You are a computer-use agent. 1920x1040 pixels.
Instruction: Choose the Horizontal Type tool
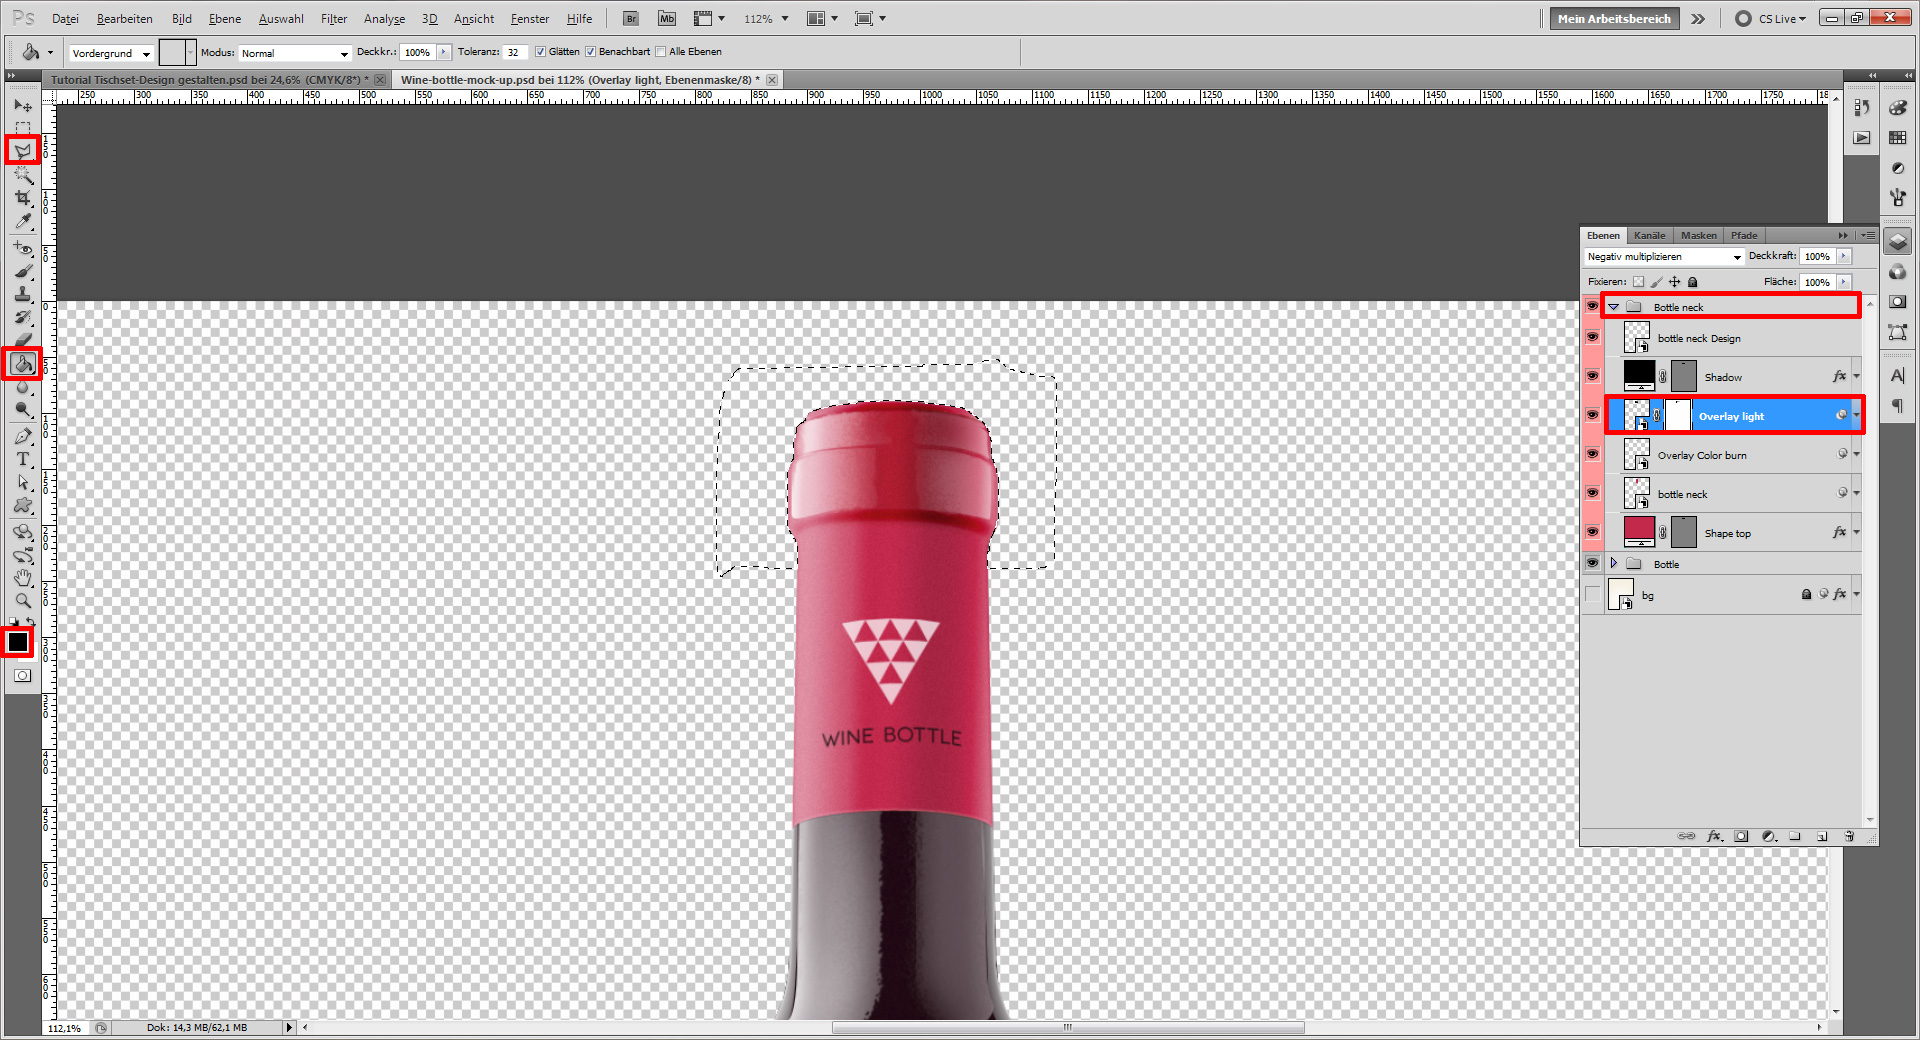[x=22, y=459]
